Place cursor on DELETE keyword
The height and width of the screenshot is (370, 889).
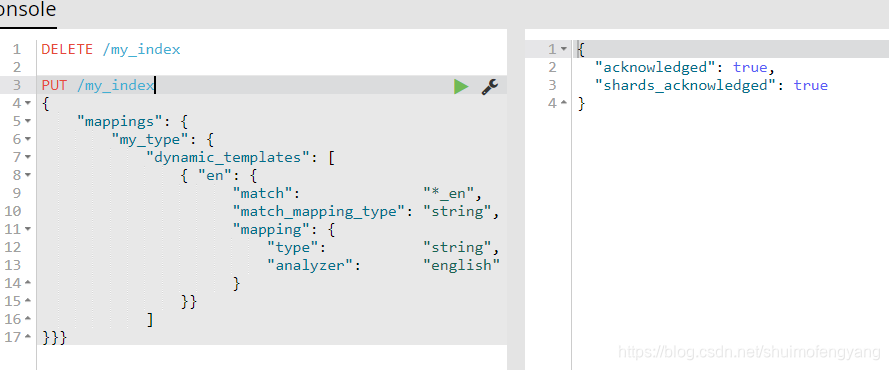pyautogui.click(x=67, y=49)
